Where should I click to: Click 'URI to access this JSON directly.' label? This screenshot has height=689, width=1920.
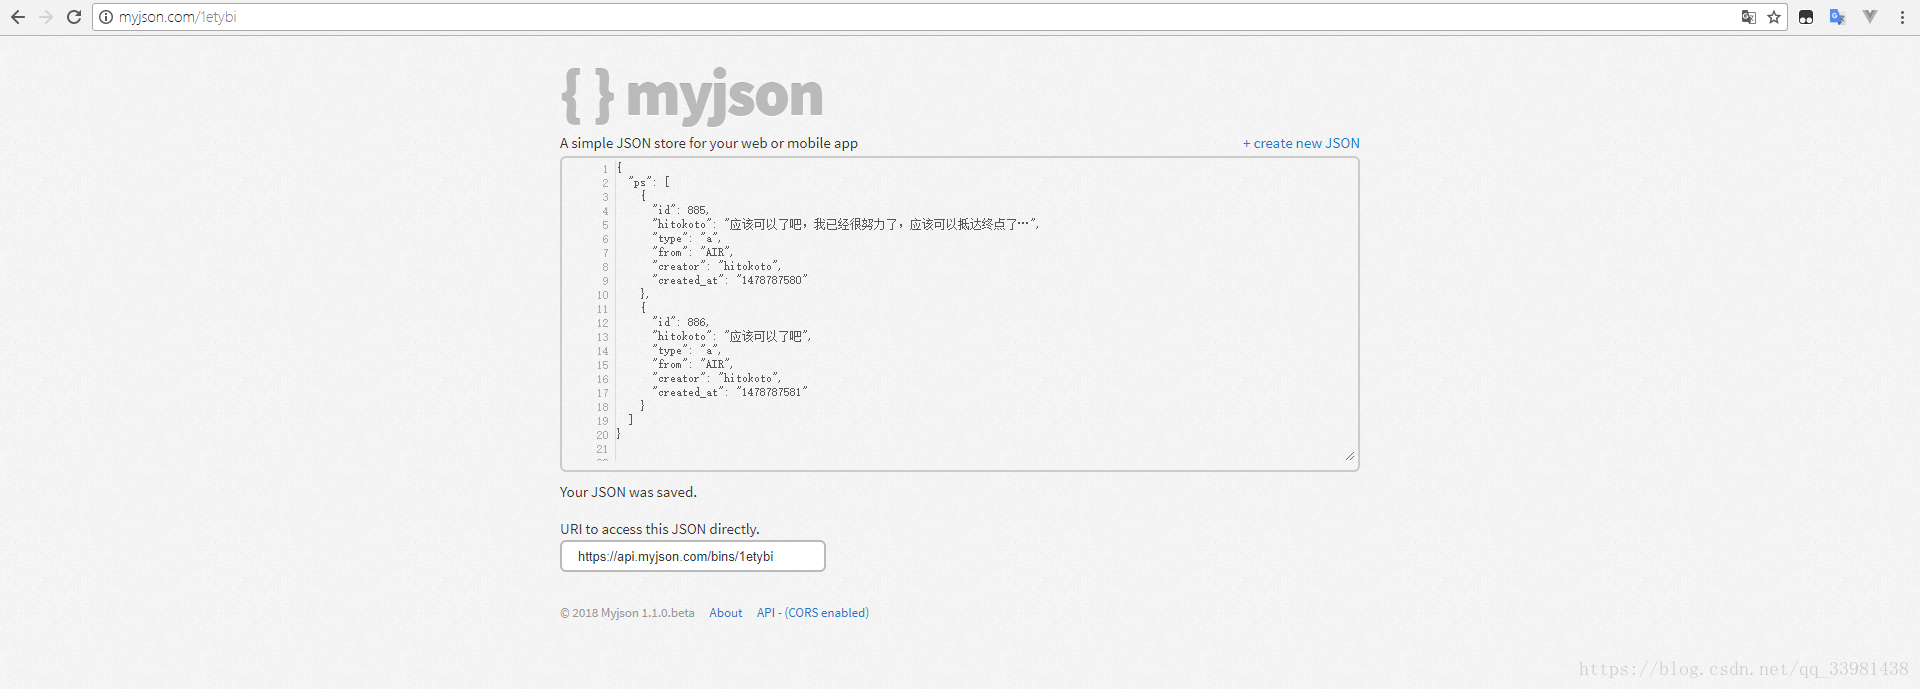point(660,529)
